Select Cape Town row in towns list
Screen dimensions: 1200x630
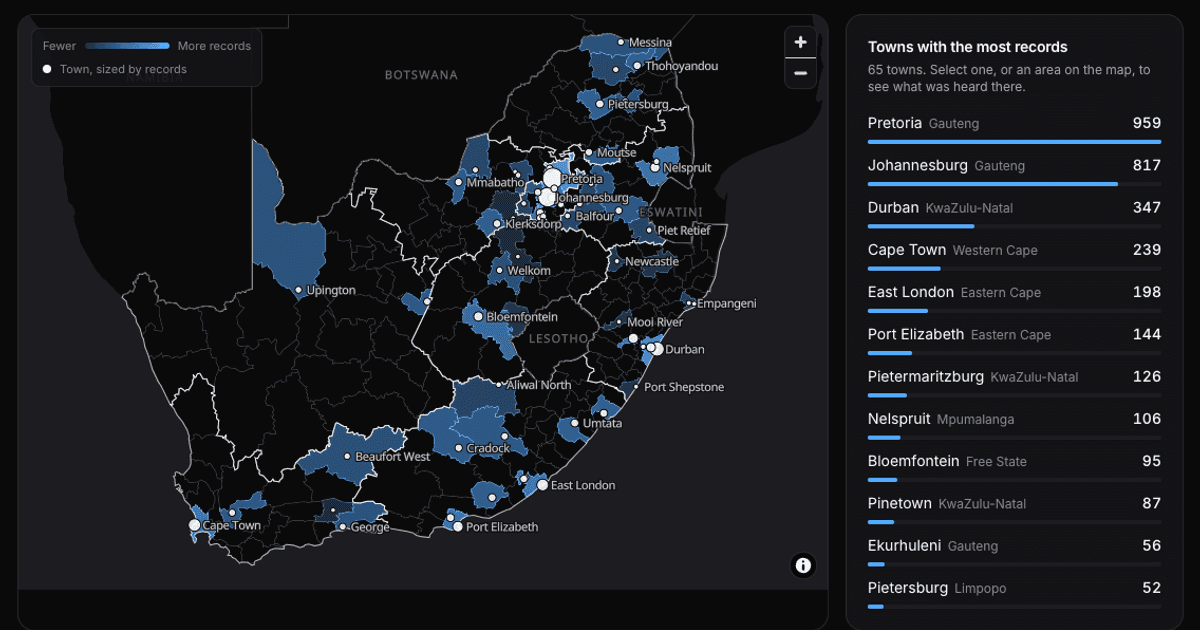[1014, 254]
